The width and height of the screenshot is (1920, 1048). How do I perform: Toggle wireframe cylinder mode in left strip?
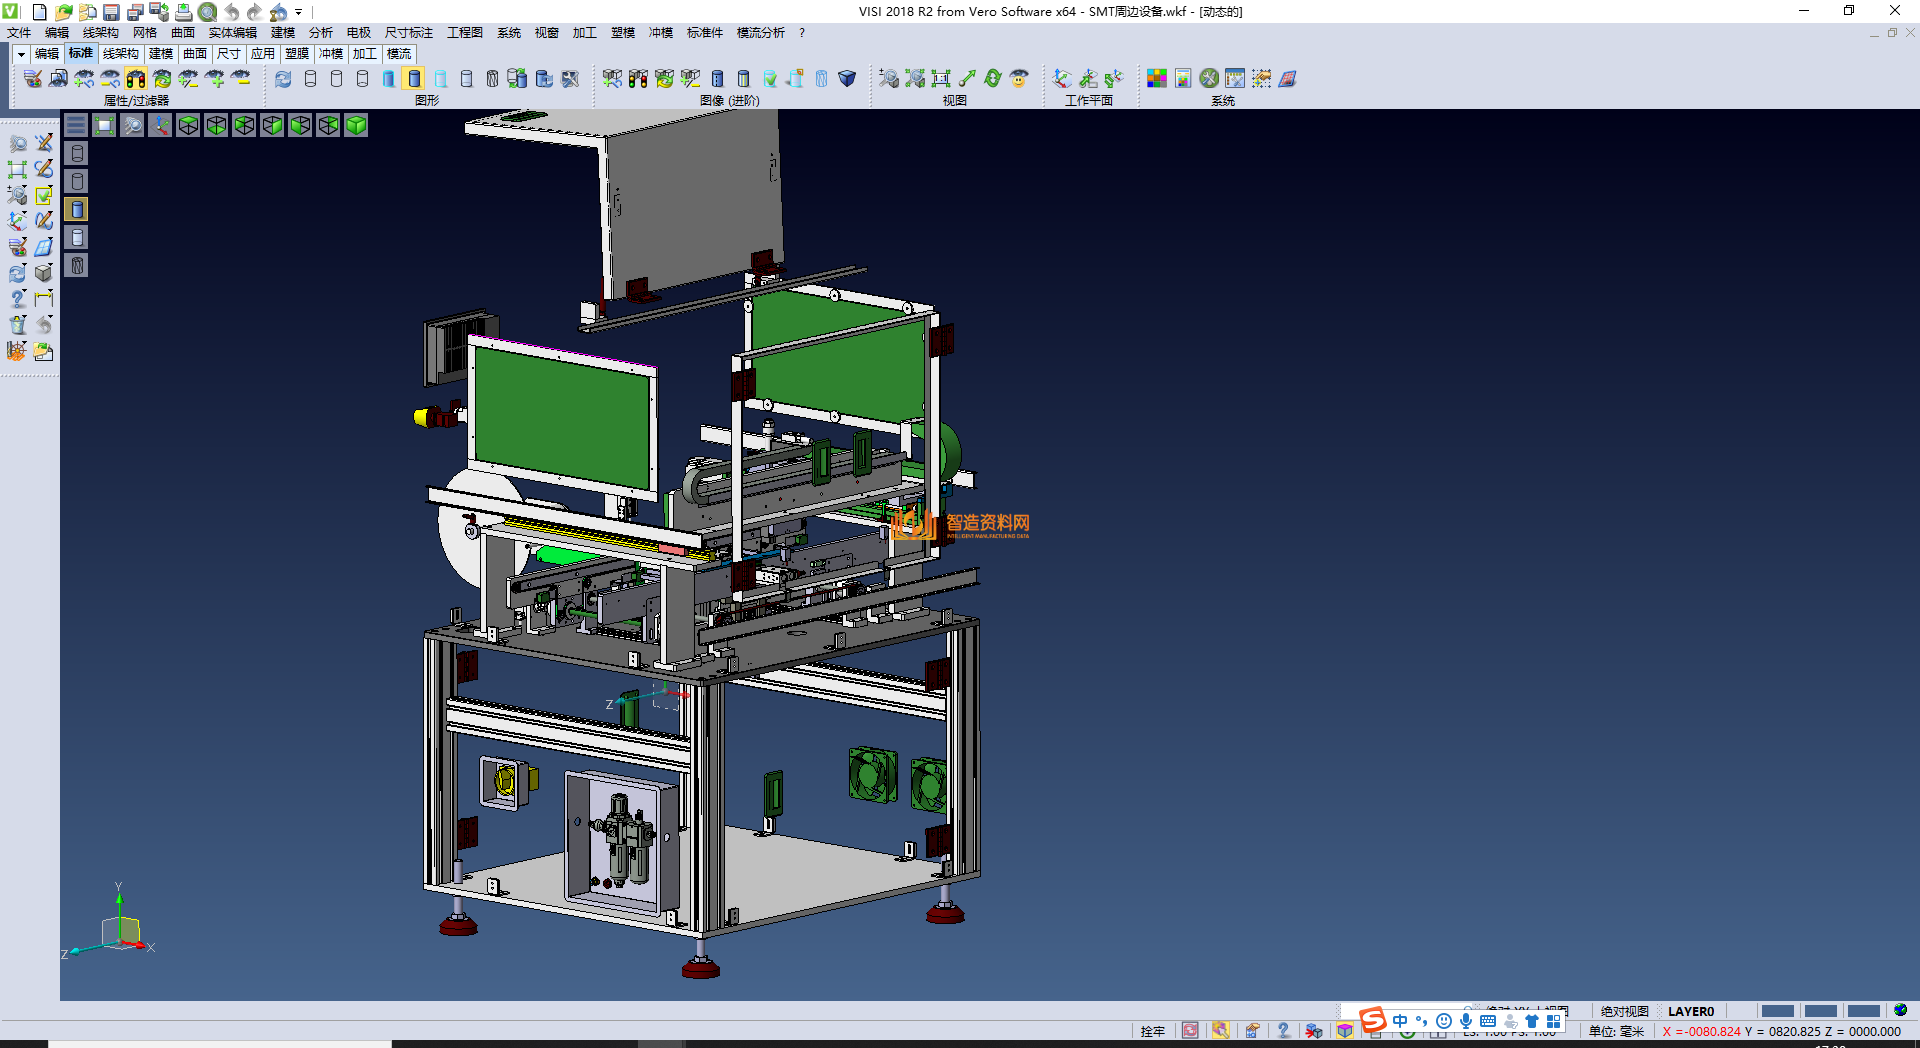(77, 153)
